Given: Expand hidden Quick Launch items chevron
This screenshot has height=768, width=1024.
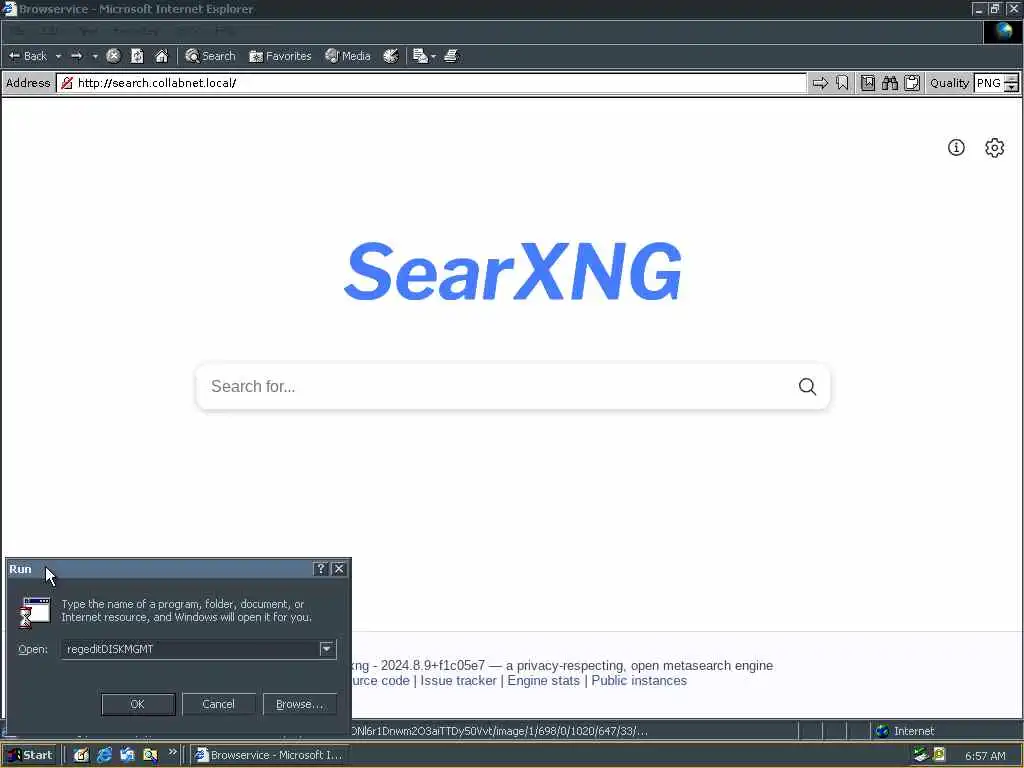Looking at the screenshot, I should [173, 752].
